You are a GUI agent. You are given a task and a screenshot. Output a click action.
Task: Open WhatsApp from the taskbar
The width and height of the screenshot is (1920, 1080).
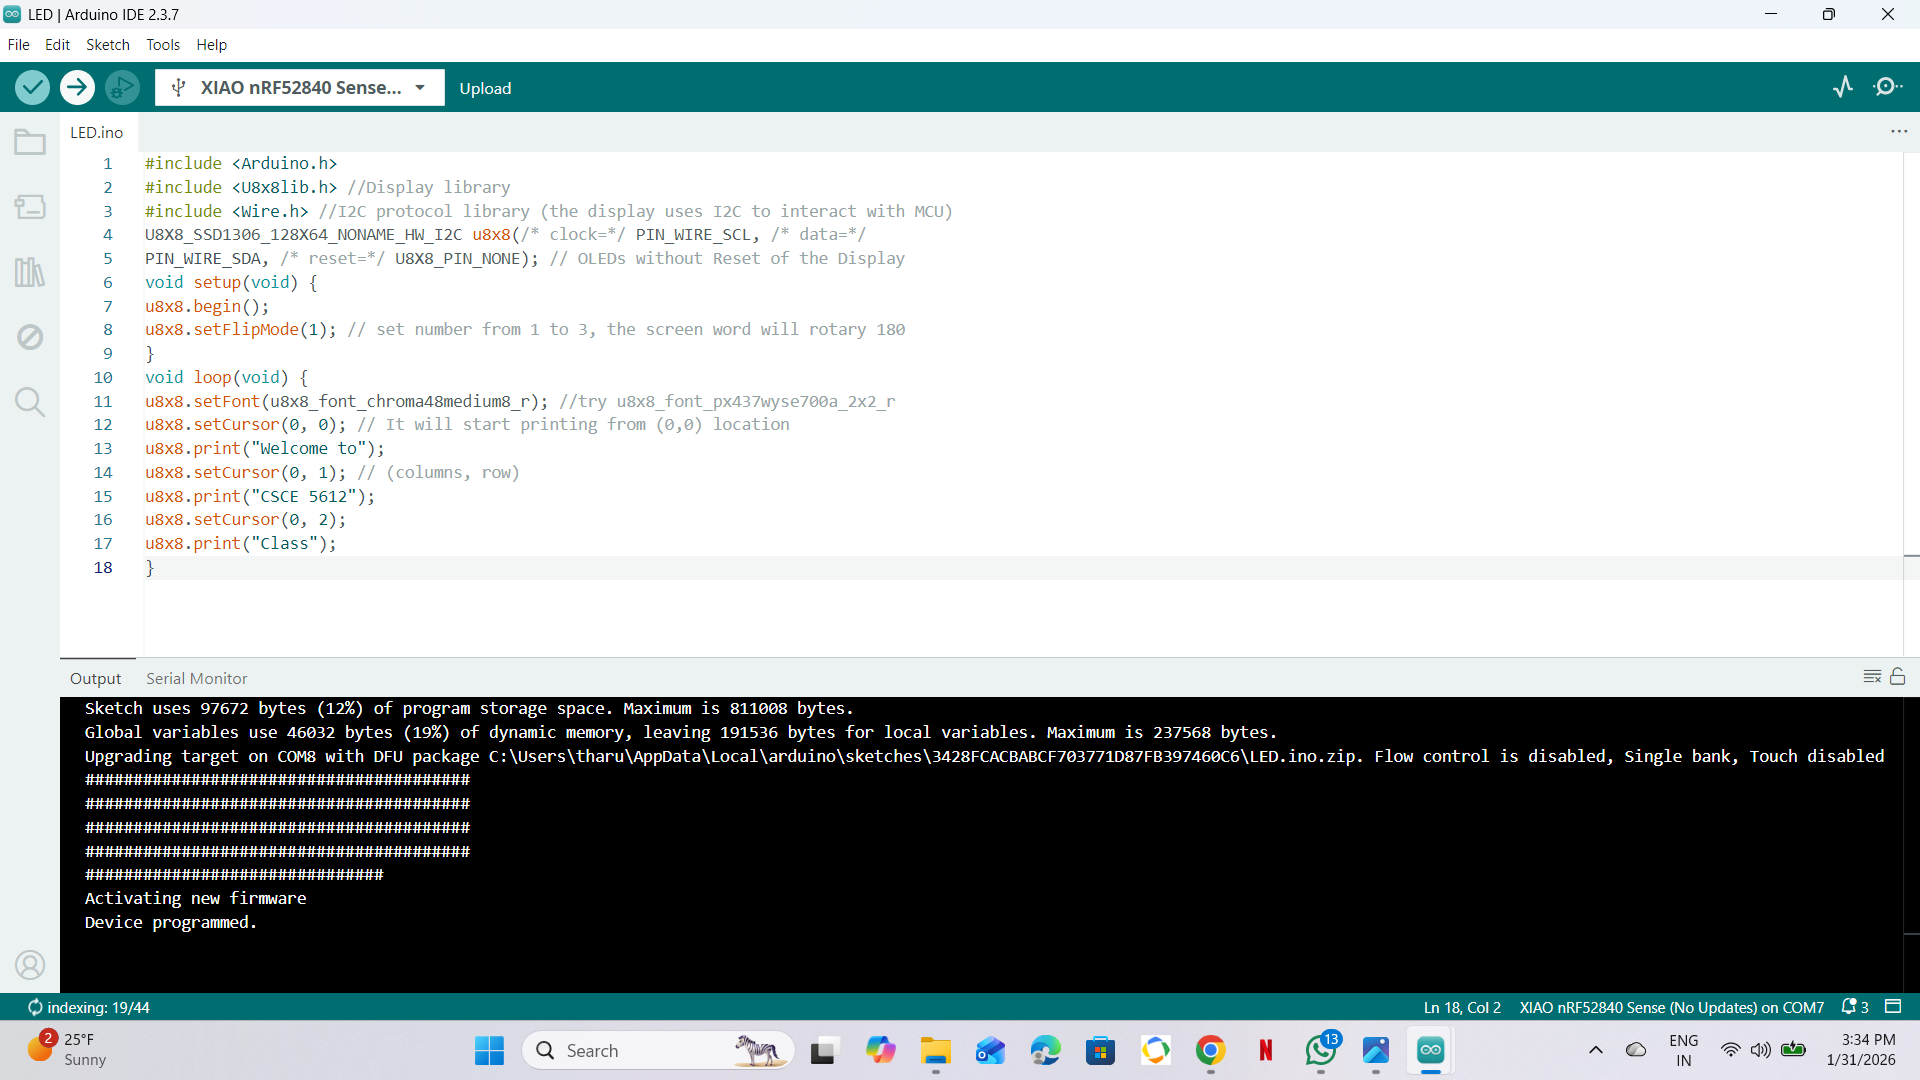pyautogui.click(x=1321, y=1050)
